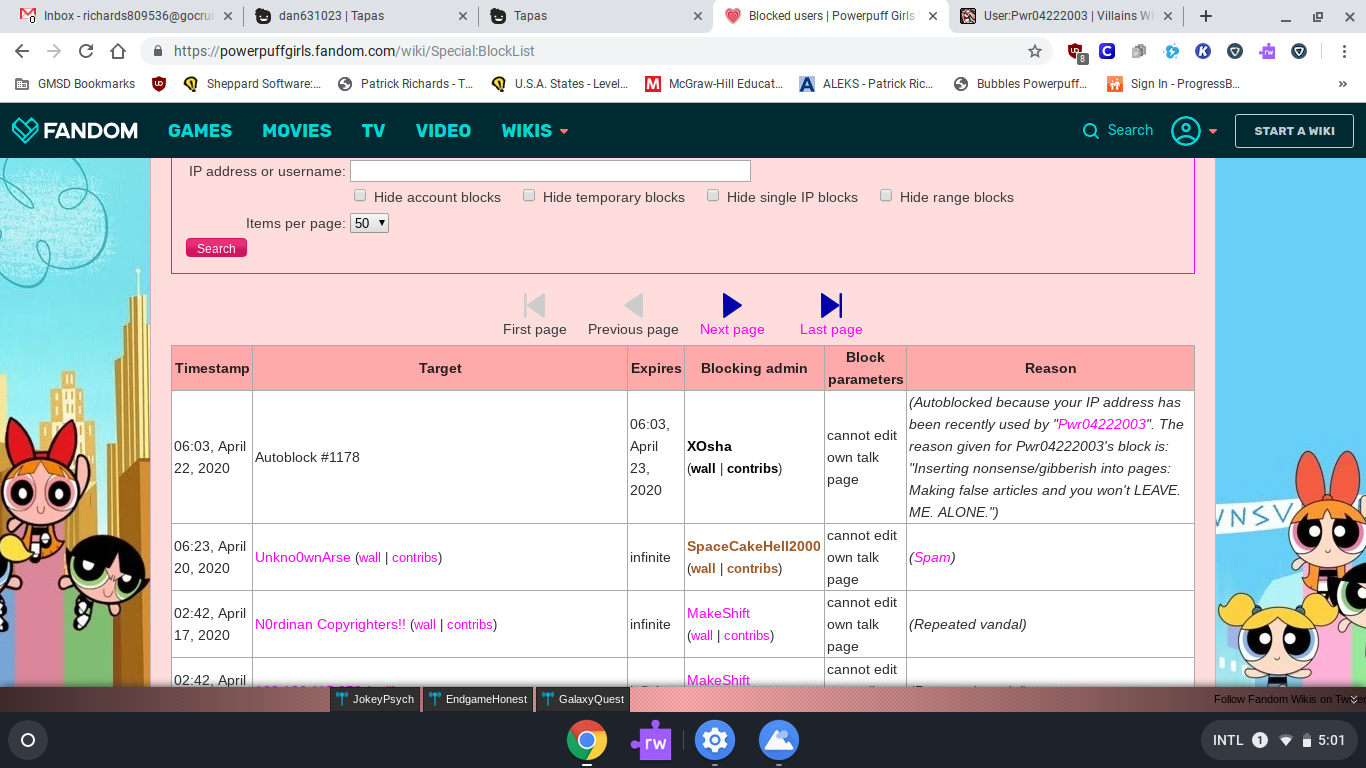The height and width of the screenshot is (768, 1366).
Task: Expand the bookmarks bar overflow chevron
Action: pos(1342,84)
